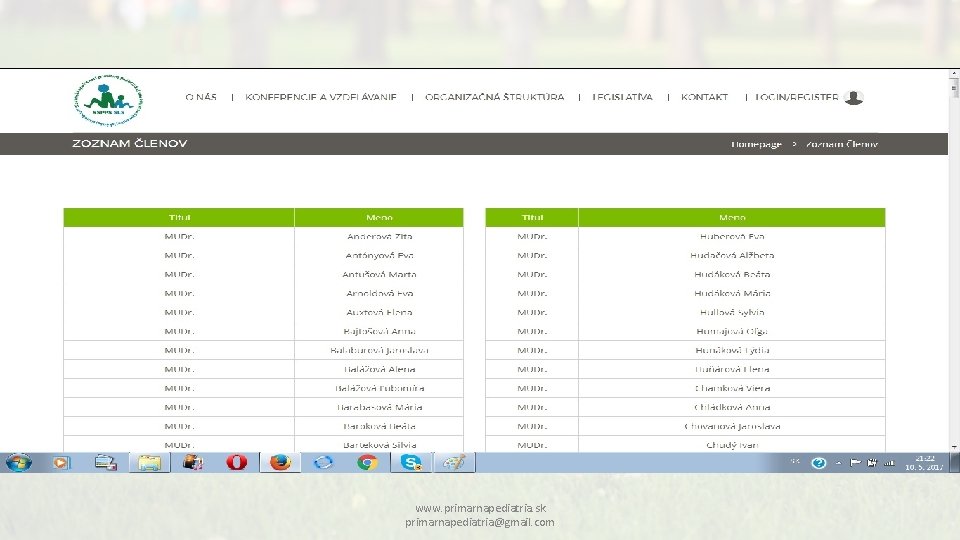
Task: Select member Bartеková Silvia
Action: [x=380, y=445]
